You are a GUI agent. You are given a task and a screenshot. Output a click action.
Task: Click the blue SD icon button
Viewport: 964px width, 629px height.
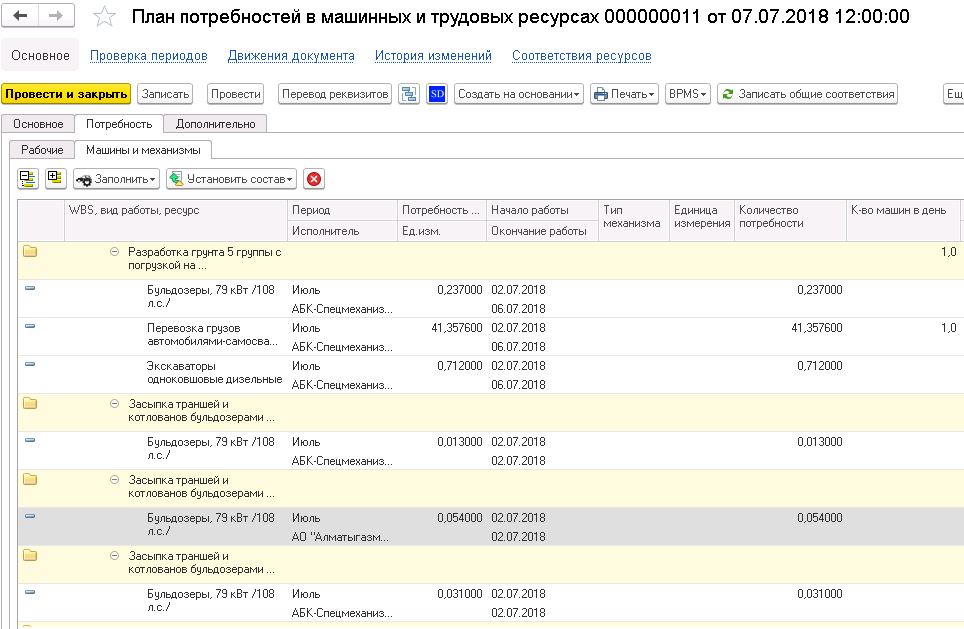click(x=436, y=94)
